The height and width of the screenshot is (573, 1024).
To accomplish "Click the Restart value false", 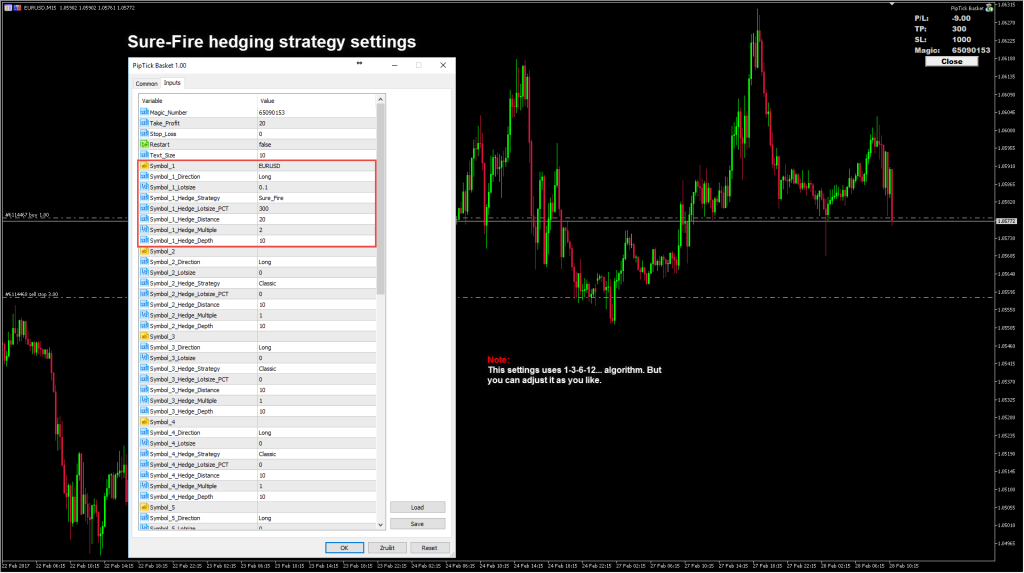I will 264,144.
